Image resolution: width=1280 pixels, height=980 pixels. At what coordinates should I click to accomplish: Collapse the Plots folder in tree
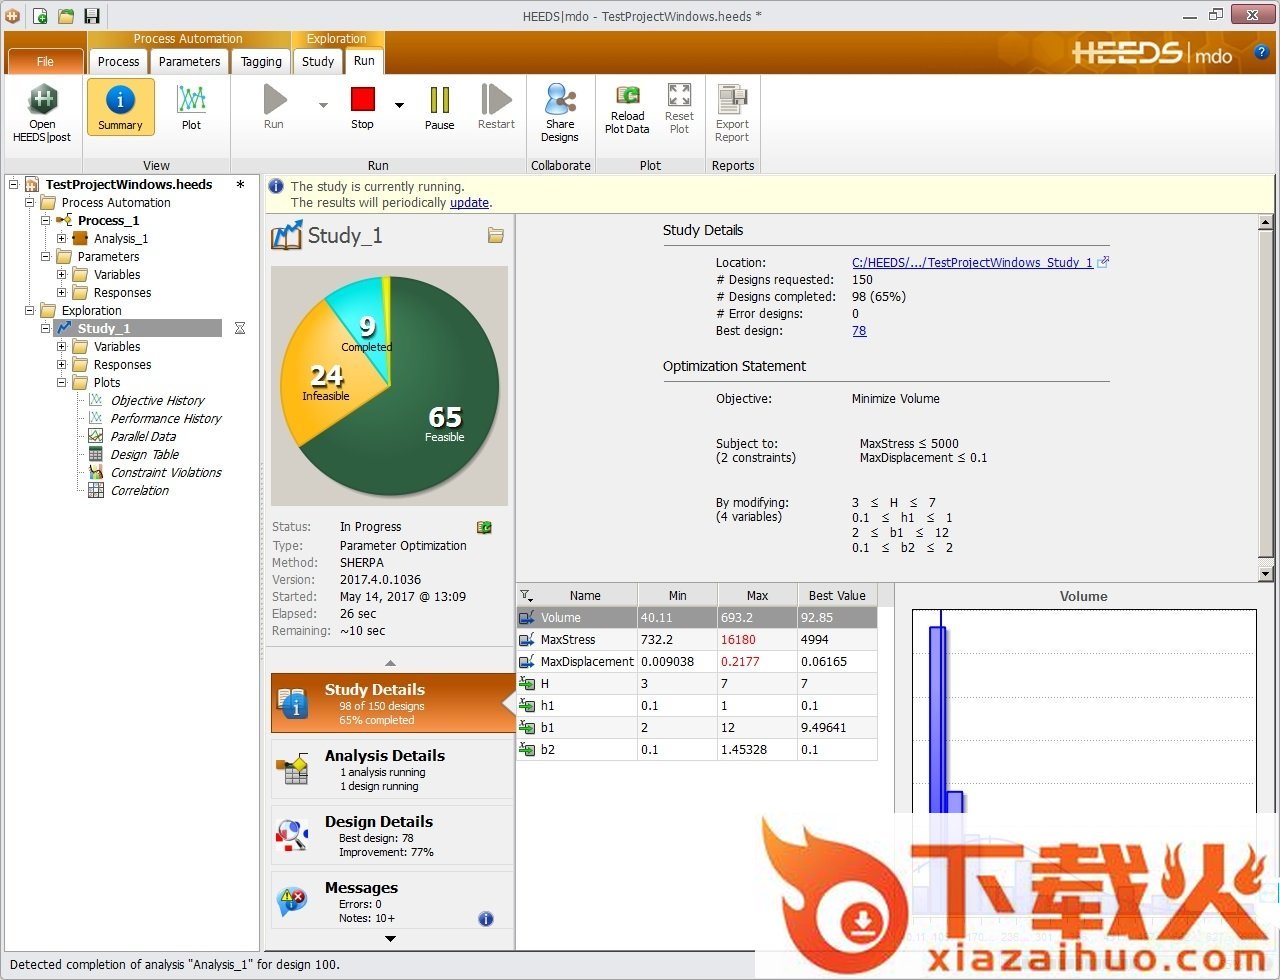62,383
